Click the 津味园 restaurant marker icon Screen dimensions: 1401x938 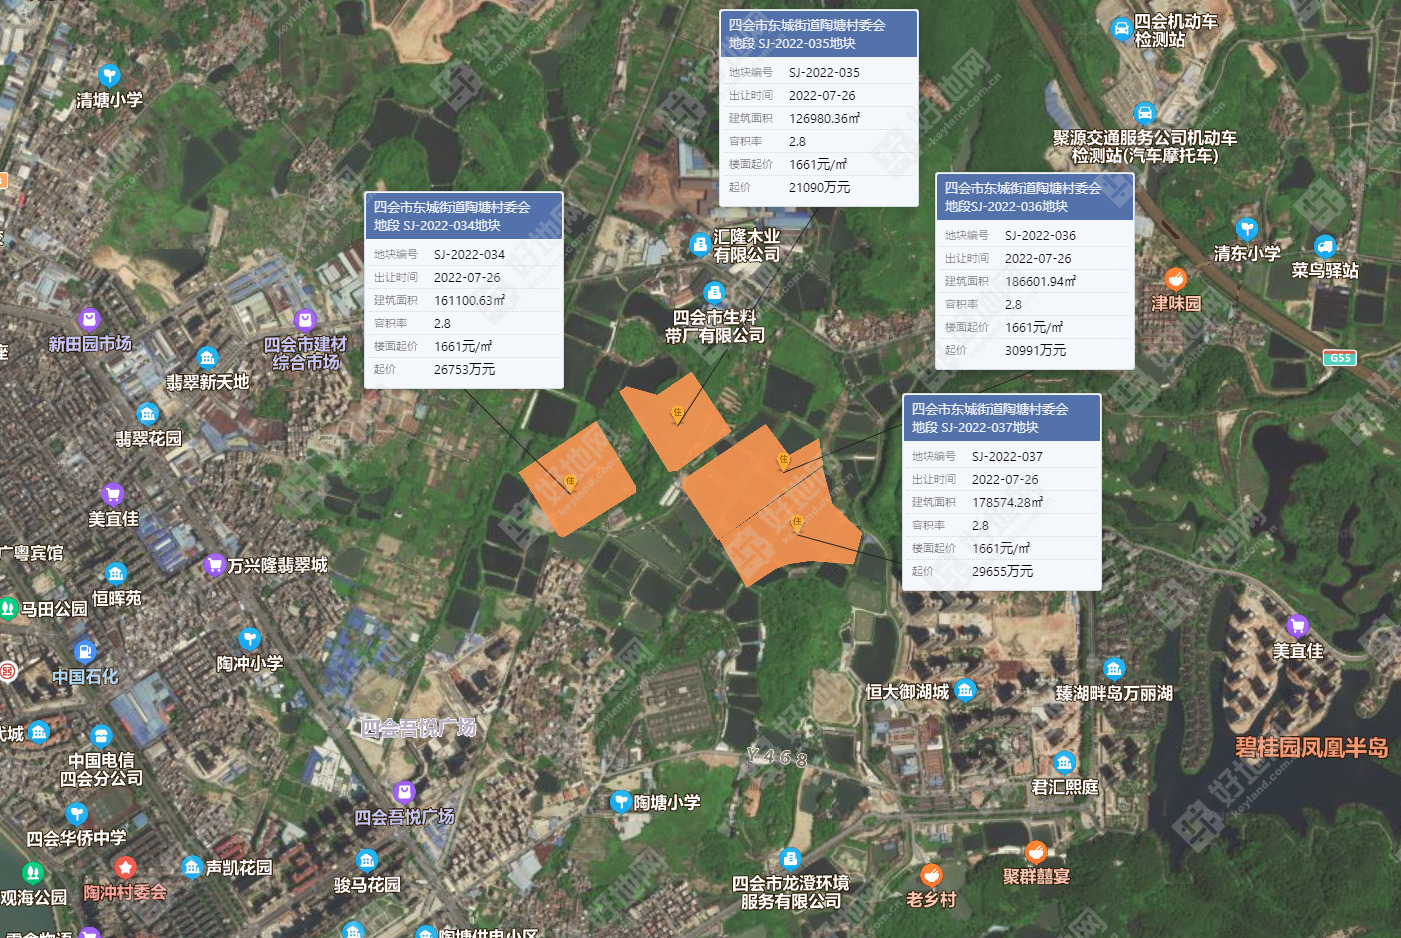tap(1176, 279)
